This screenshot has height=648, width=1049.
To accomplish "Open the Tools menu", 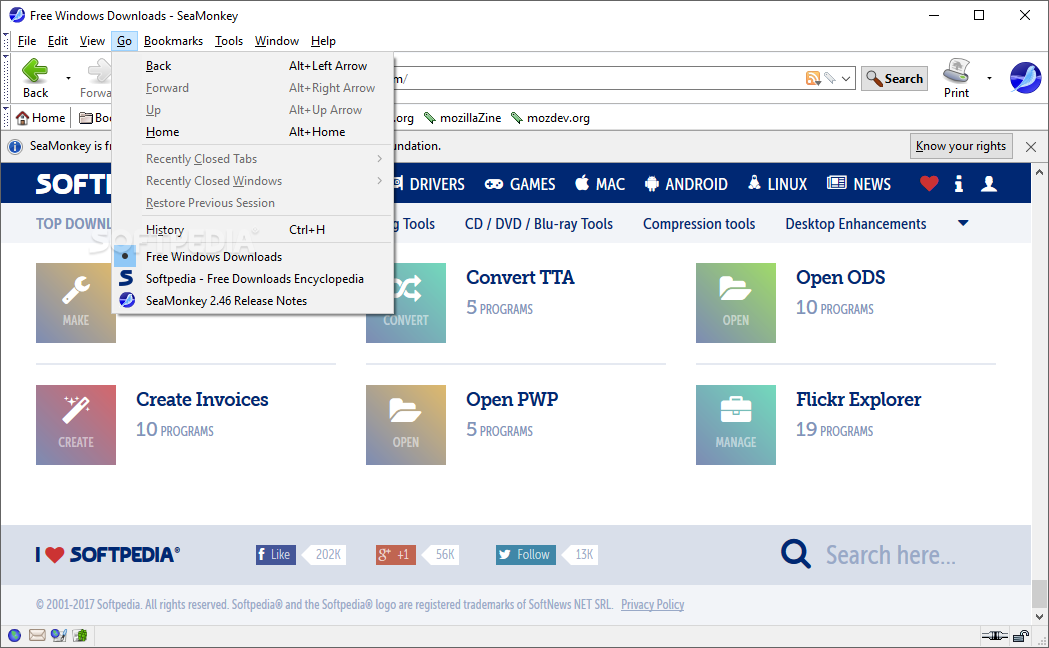I will pyautogui.click(x=229, y=41).
